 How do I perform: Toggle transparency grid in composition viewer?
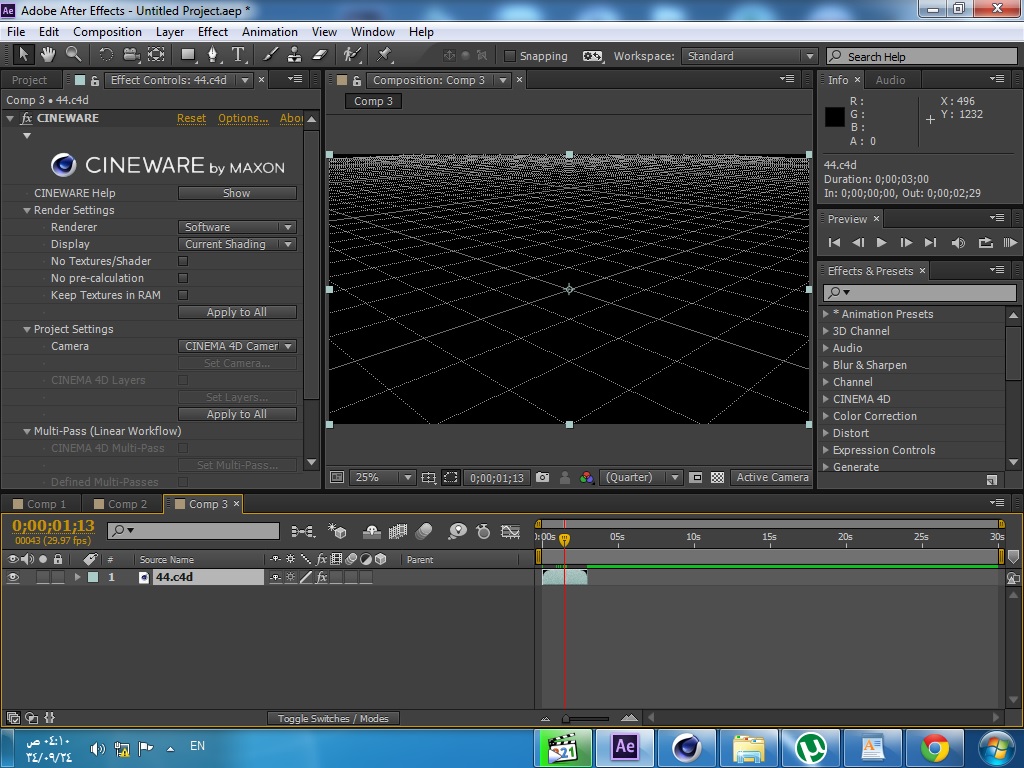[x=717, y=477]
